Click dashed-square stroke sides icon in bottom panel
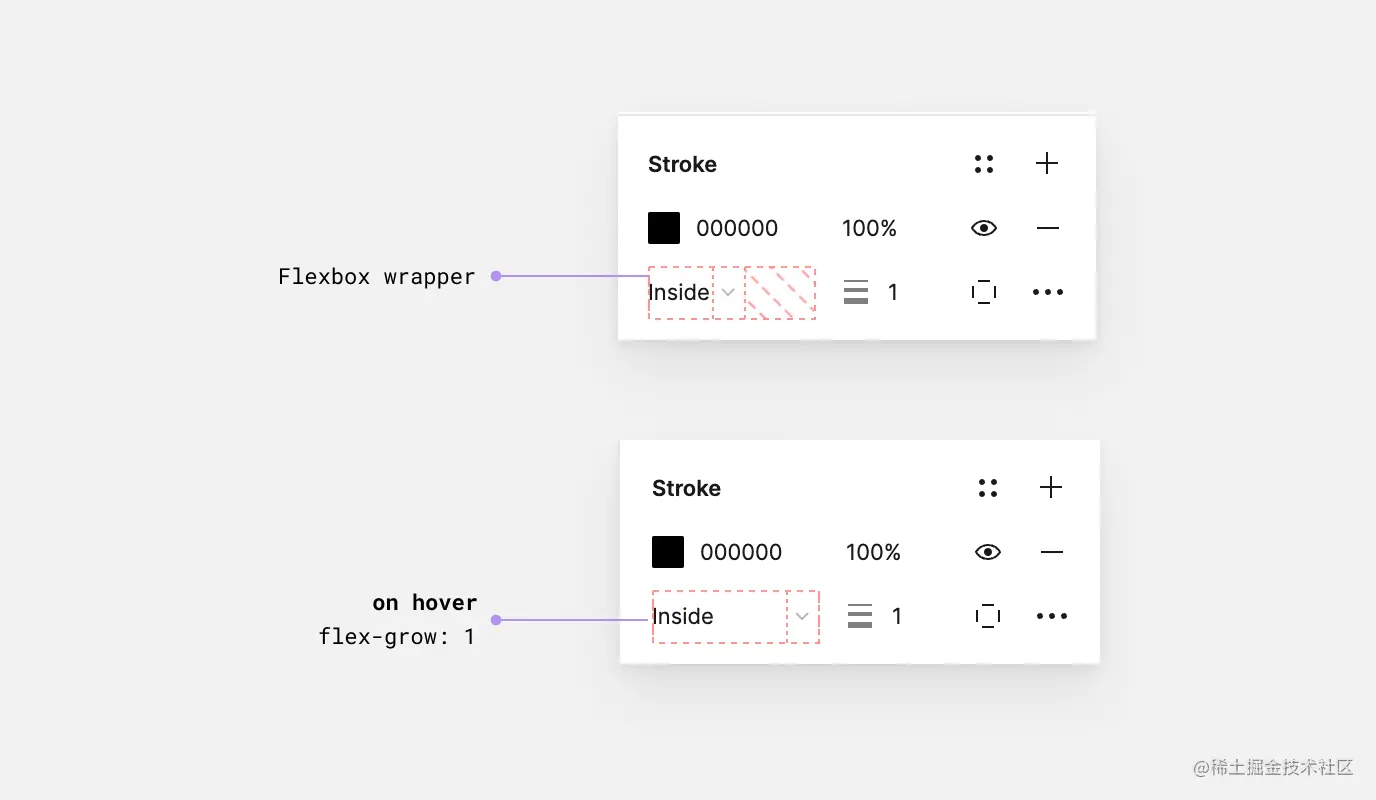The height and width of the screenshot is (800, 1376). 988,616
